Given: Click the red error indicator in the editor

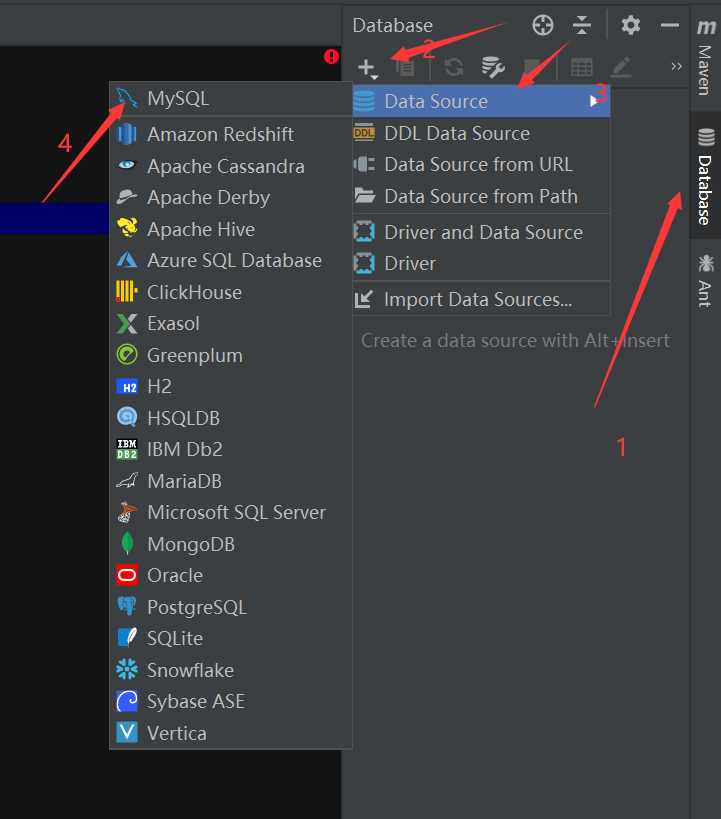Looking at the screenshot, I should click(331, 56).
